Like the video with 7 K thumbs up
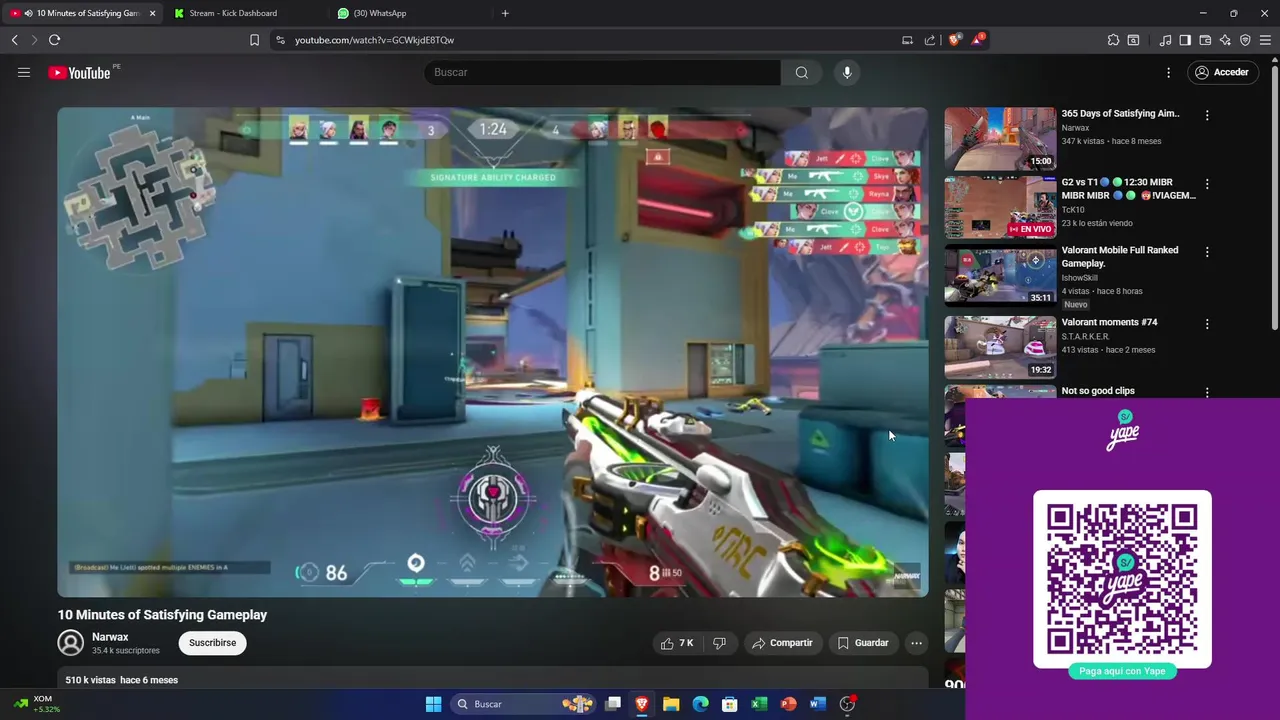This screenshot has width=1280, height=720. [x=677, y=643]
